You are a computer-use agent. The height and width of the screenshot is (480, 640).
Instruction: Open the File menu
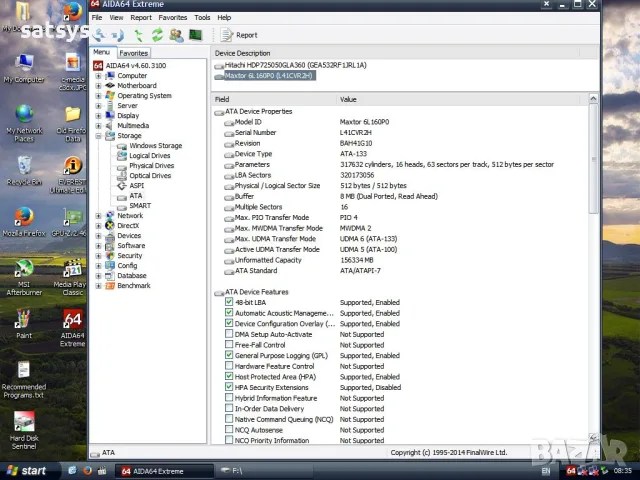point(97,18)
